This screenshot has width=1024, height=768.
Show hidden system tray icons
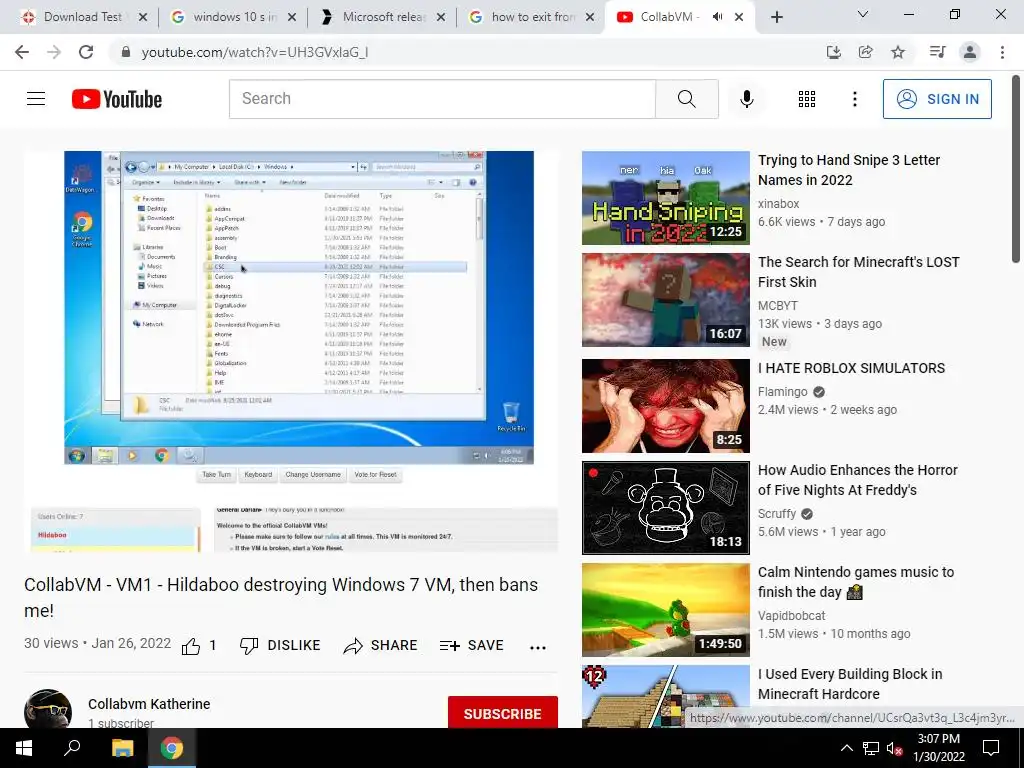pyautogui.click(x=846, y=748)
